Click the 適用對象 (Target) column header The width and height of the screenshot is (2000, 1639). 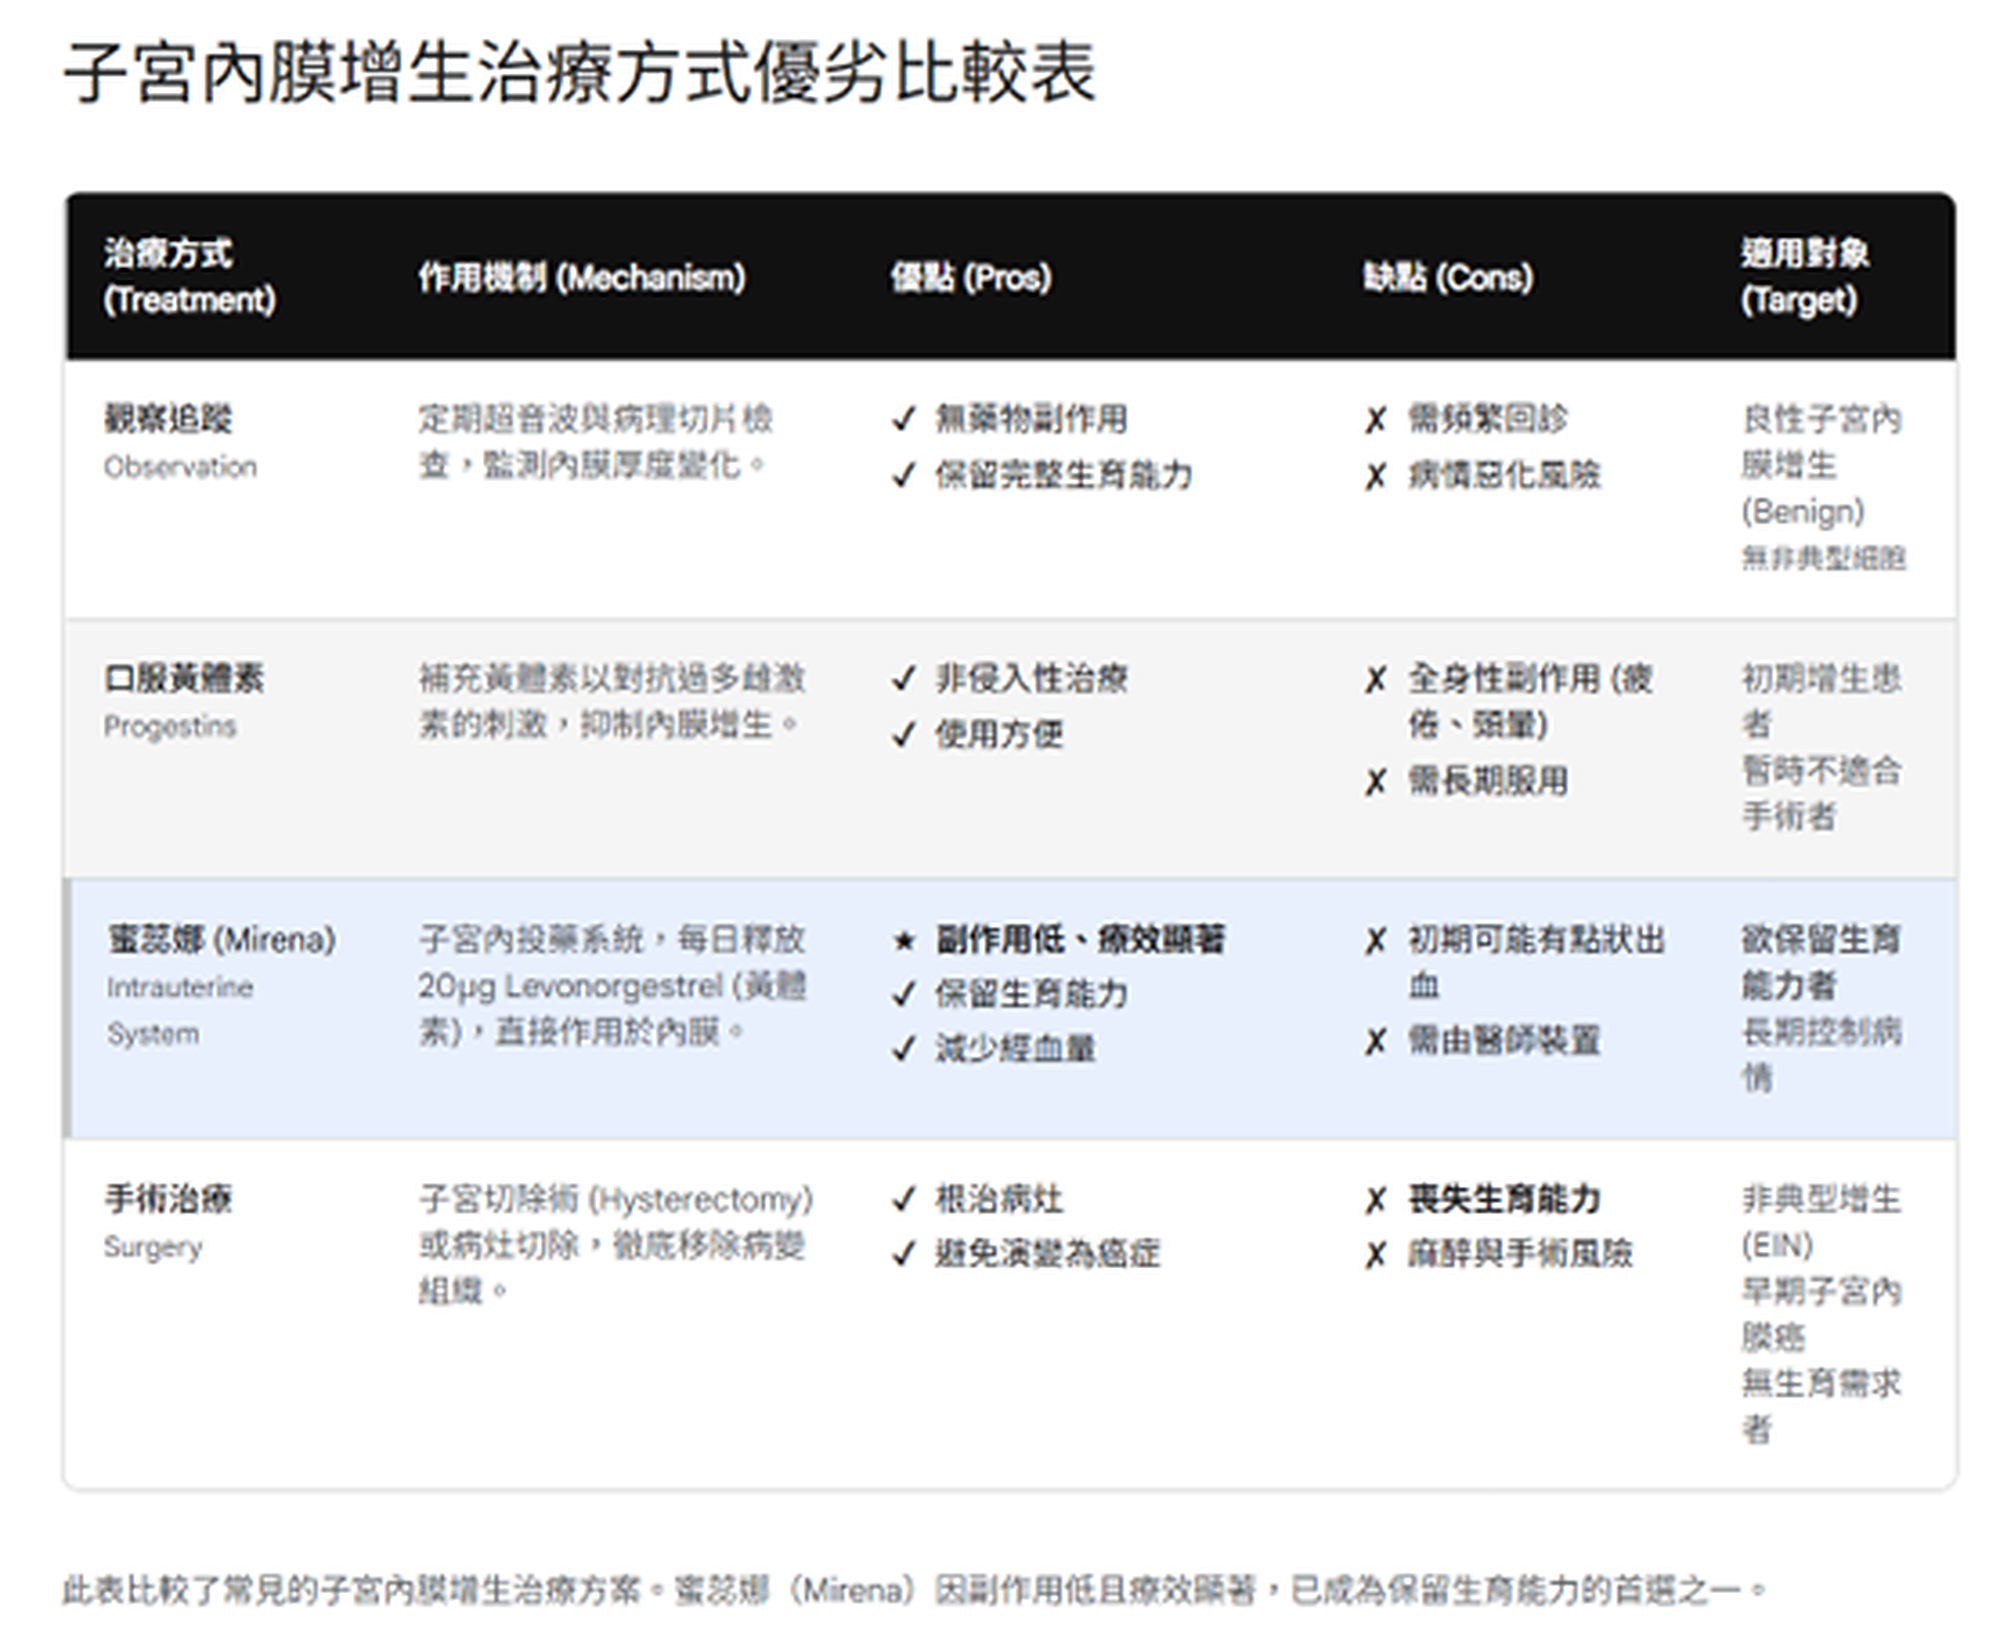pos(1805,276)
